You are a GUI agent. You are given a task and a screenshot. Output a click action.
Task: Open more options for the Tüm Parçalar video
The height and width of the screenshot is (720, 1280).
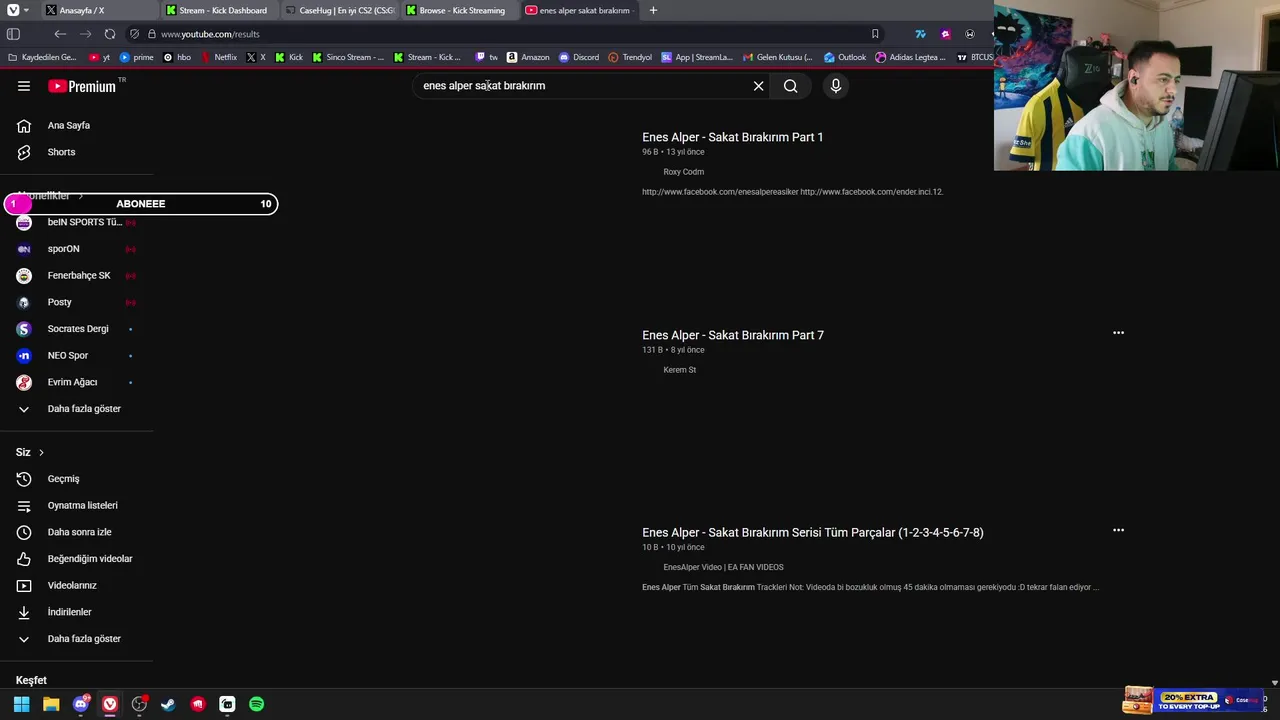tap(1118, 530)
